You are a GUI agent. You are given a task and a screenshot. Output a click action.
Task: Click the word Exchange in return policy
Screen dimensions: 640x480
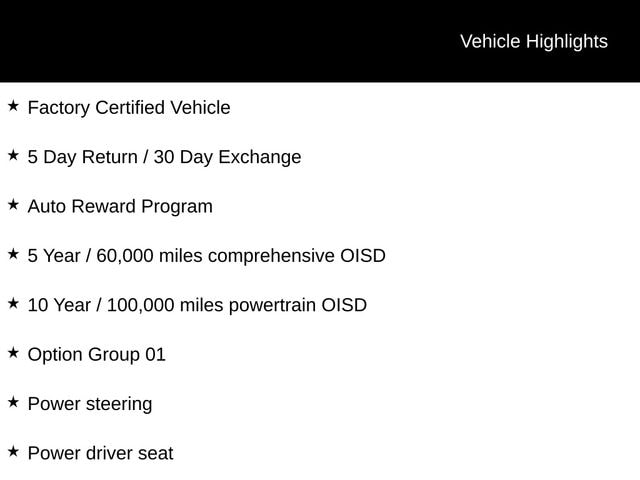point(260,157)
